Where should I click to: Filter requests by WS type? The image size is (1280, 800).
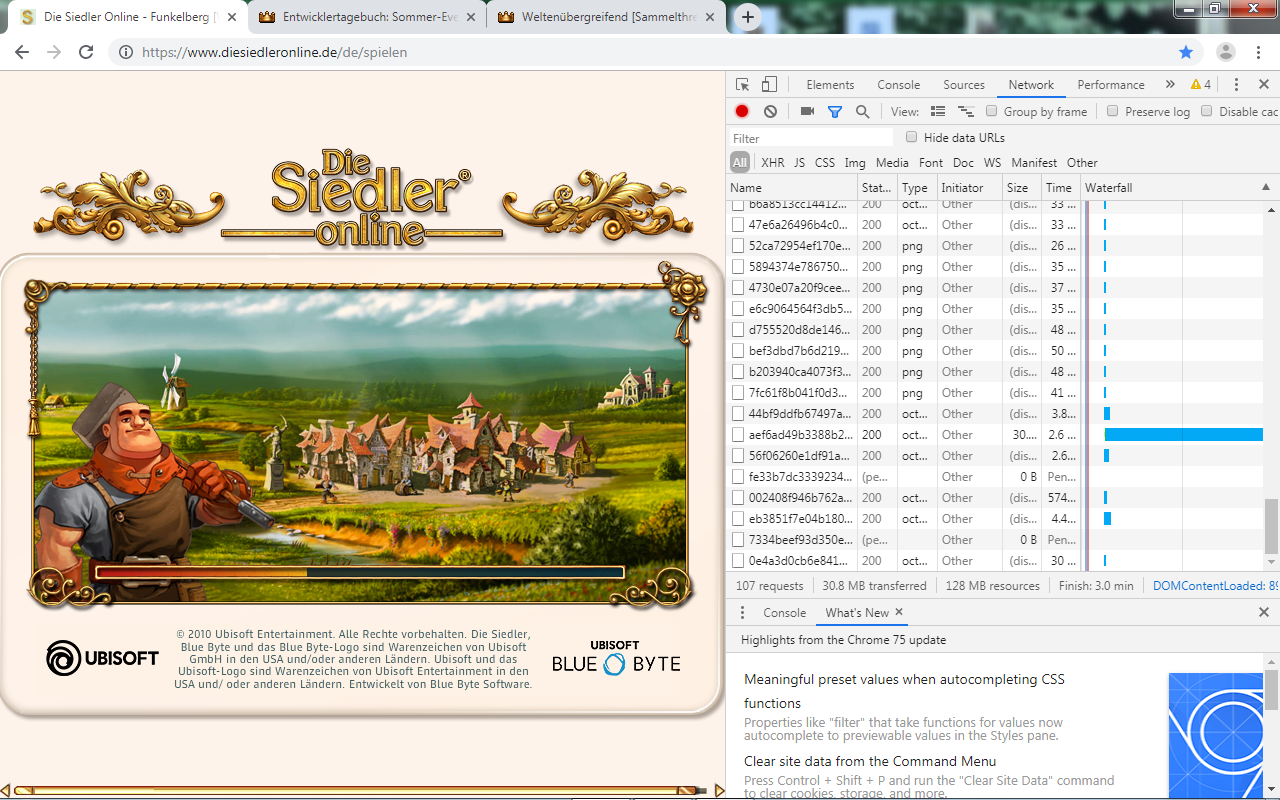[992, 163]
